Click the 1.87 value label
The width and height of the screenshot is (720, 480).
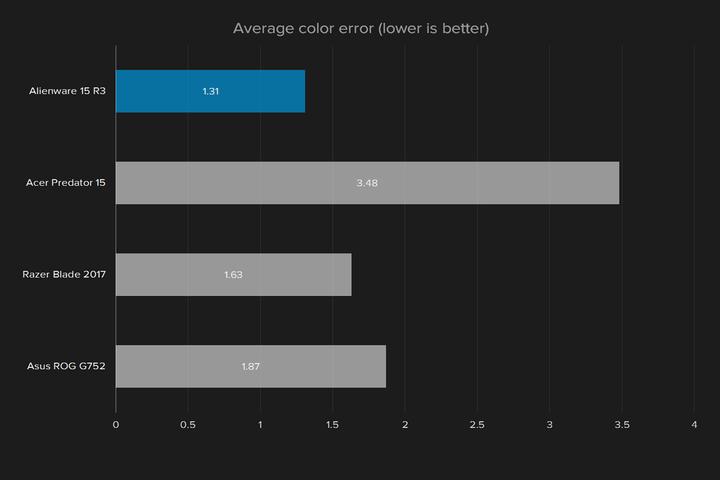[x=250, y=366]
